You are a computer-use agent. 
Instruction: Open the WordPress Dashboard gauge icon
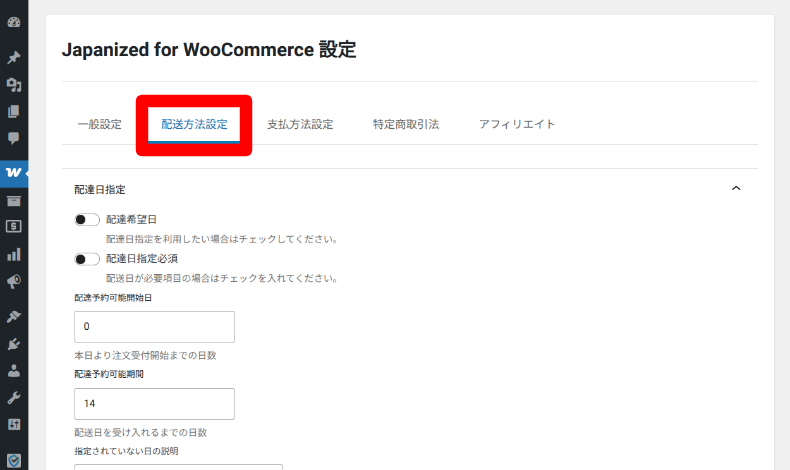coord(14,22)
